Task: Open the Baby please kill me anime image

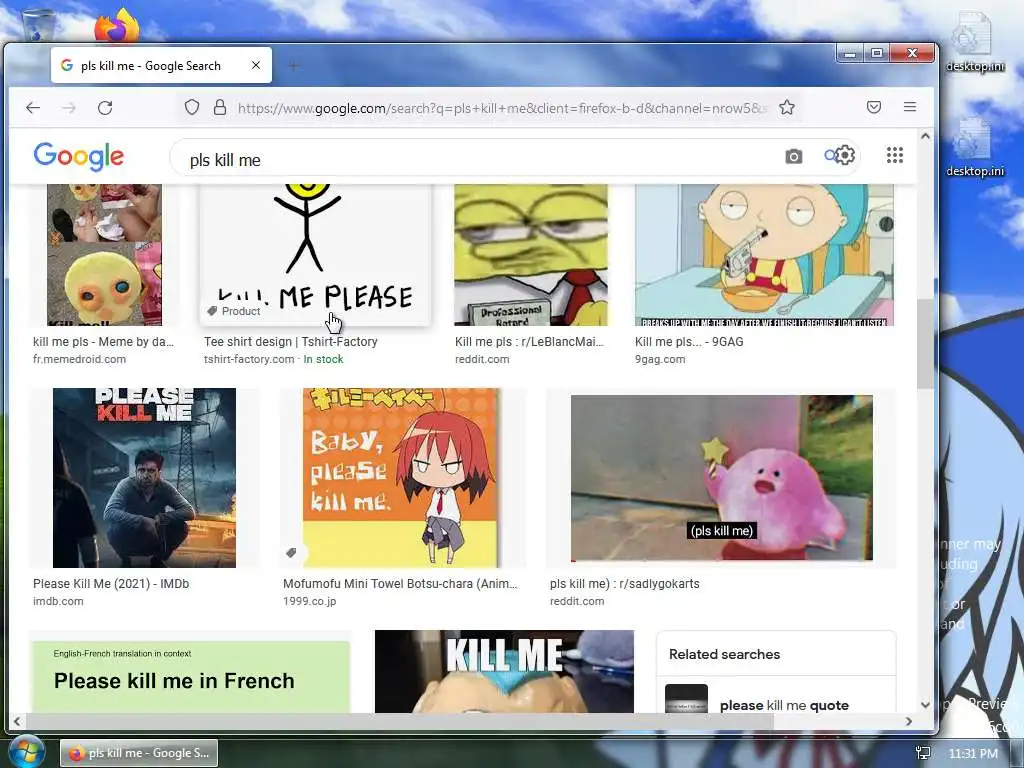Action: [400, 478]
